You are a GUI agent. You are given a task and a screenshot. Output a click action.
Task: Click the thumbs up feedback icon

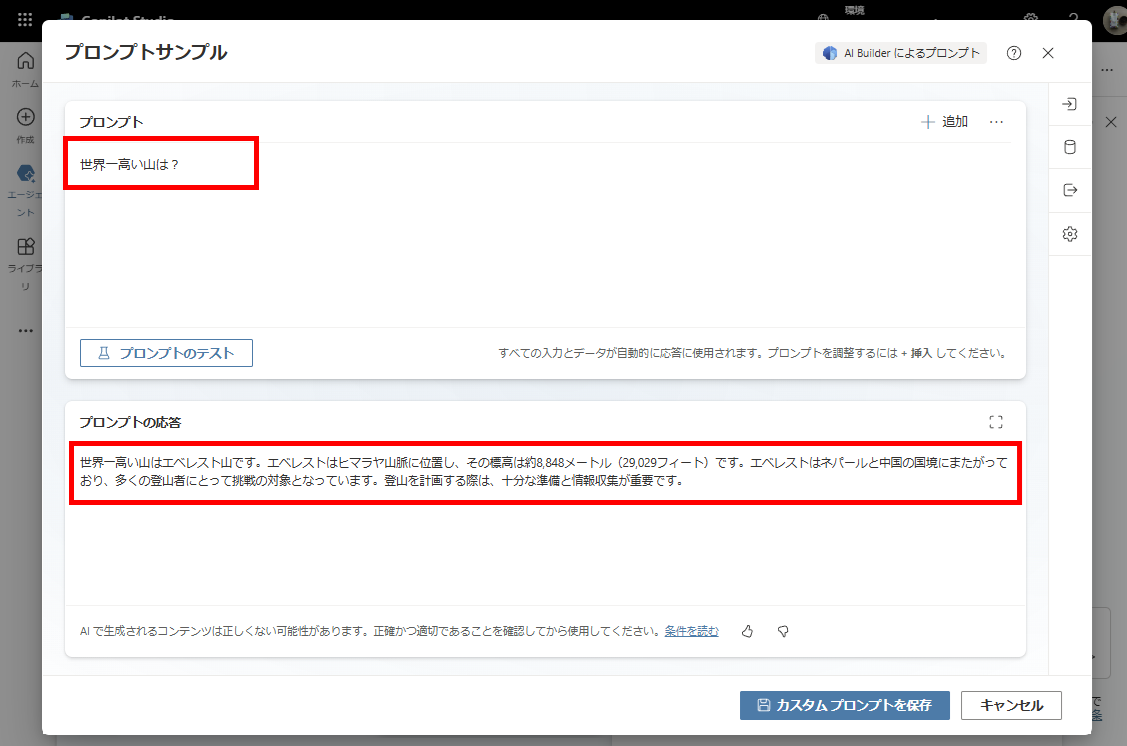747,631
